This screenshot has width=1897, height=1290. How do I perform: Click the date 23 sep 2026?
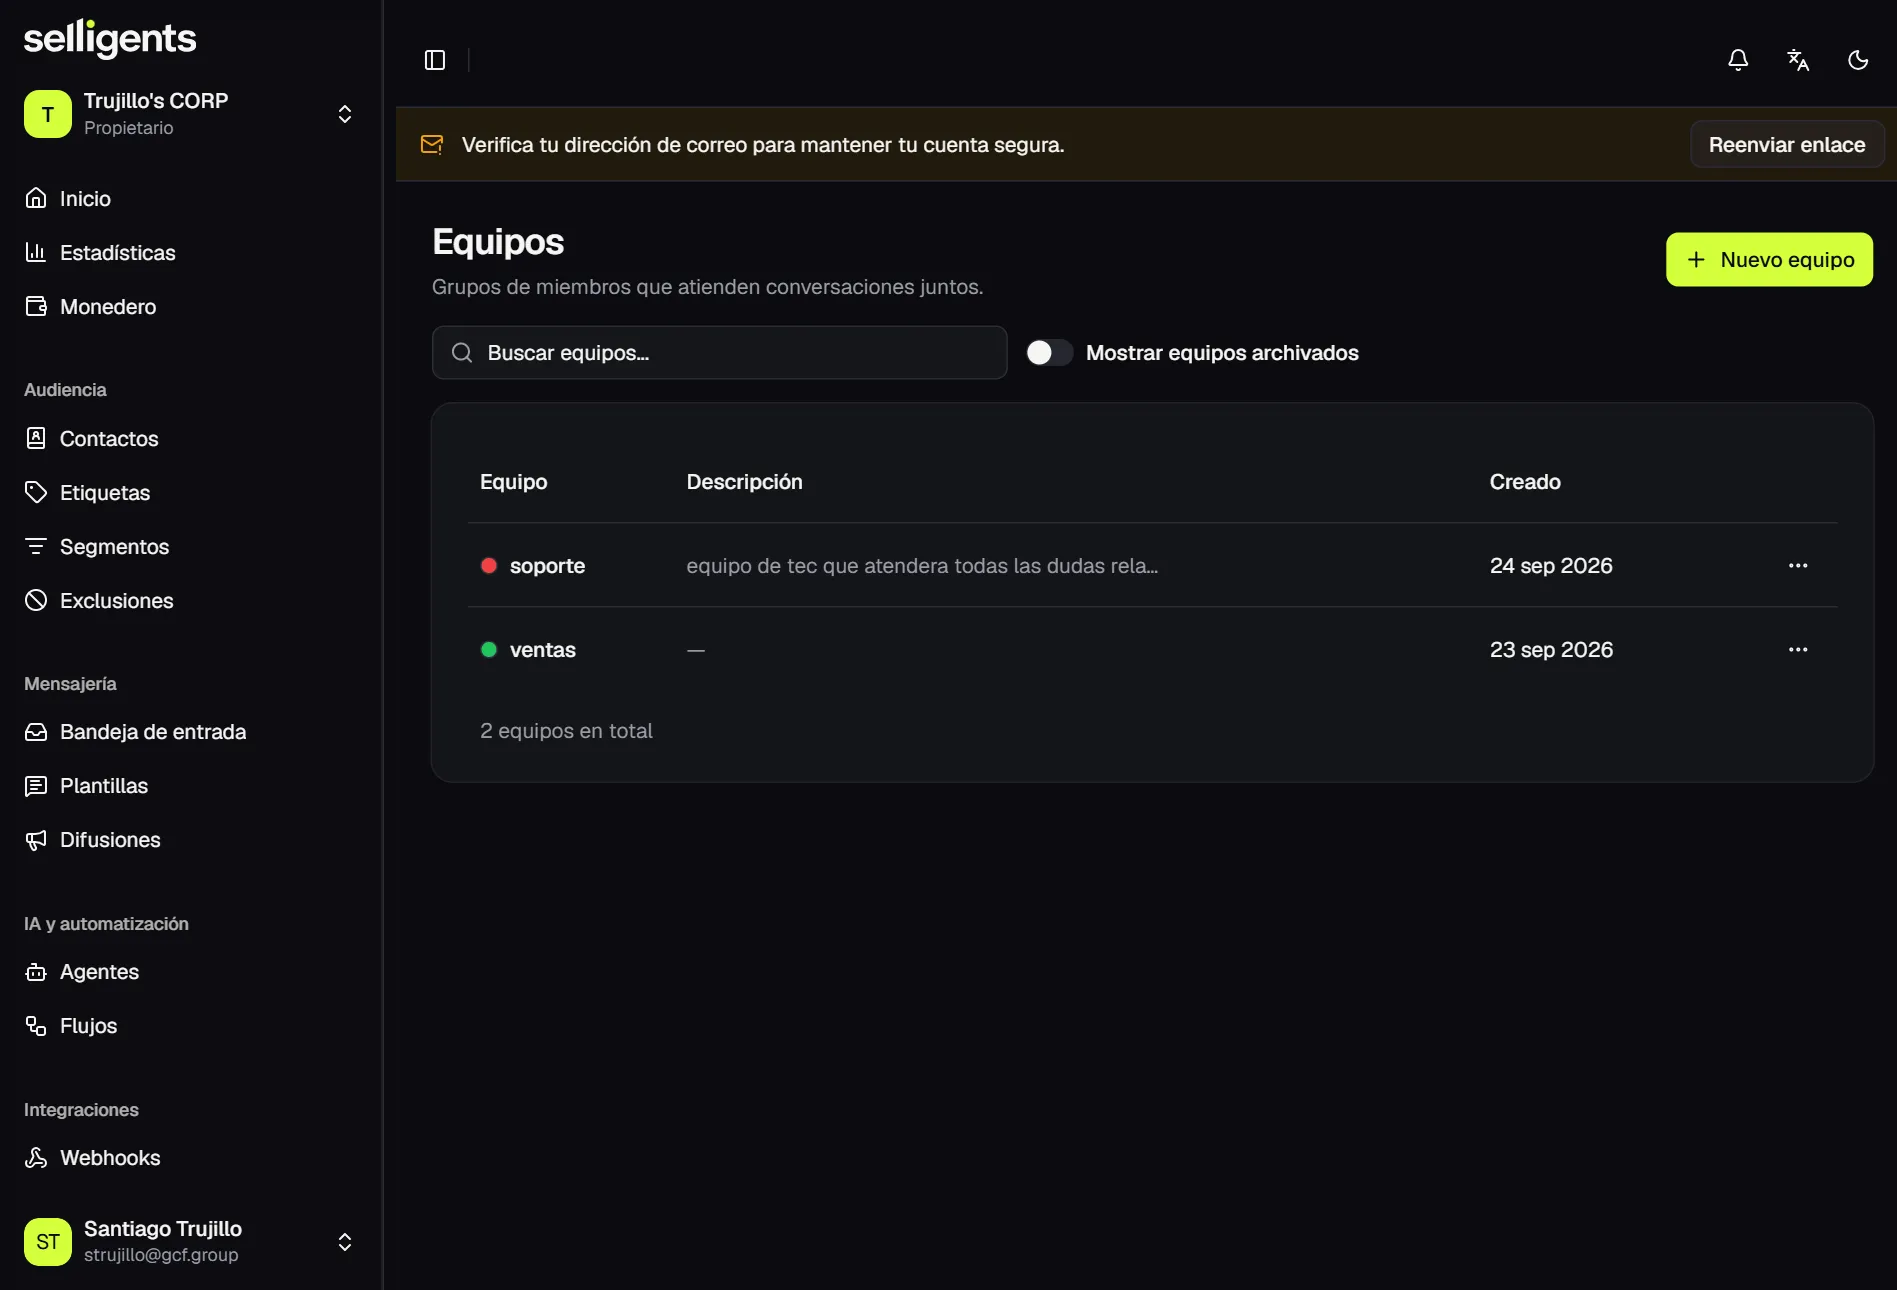point(1551,650)
